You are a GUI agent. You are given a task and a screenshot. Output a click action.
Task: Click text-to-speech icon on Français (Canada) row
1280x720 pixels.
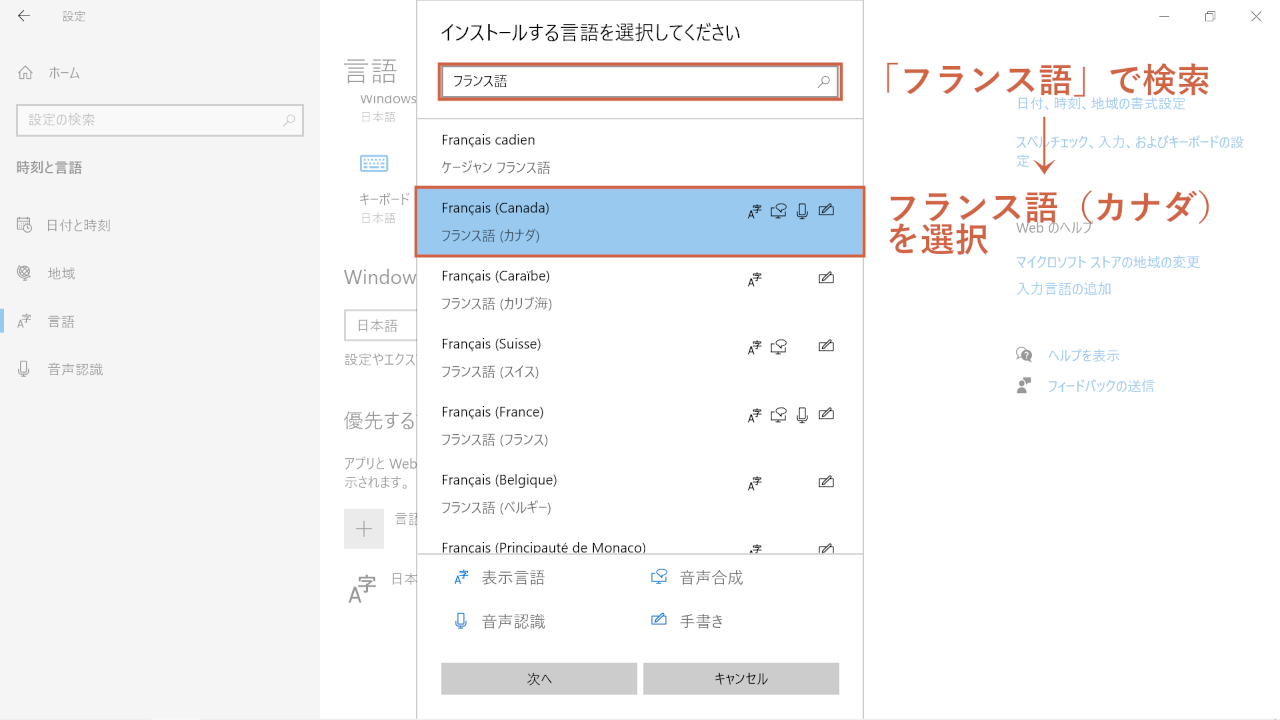coord(778,211)
